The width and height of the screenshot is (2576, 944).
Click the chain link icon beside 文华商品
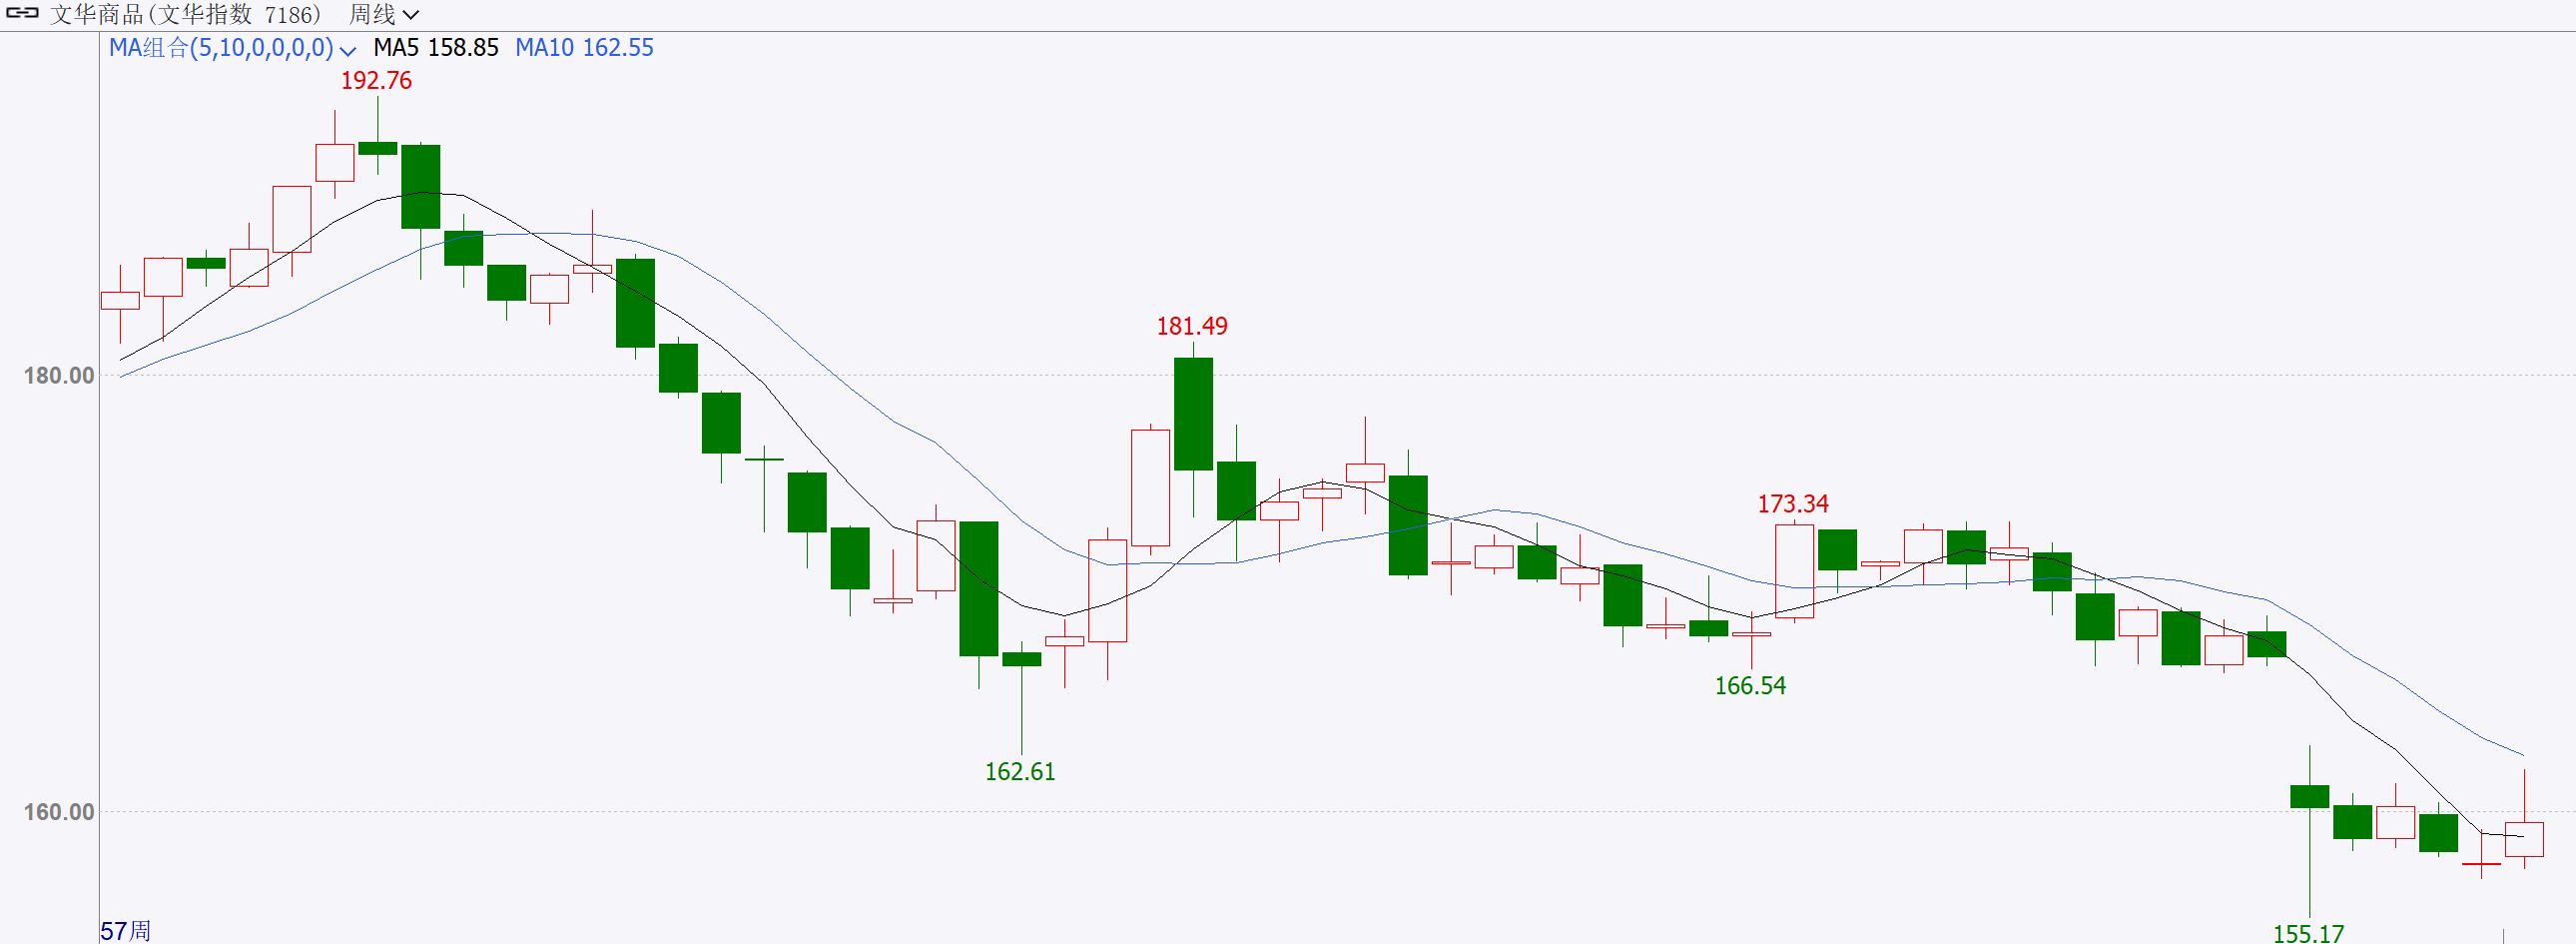point(22,14)
